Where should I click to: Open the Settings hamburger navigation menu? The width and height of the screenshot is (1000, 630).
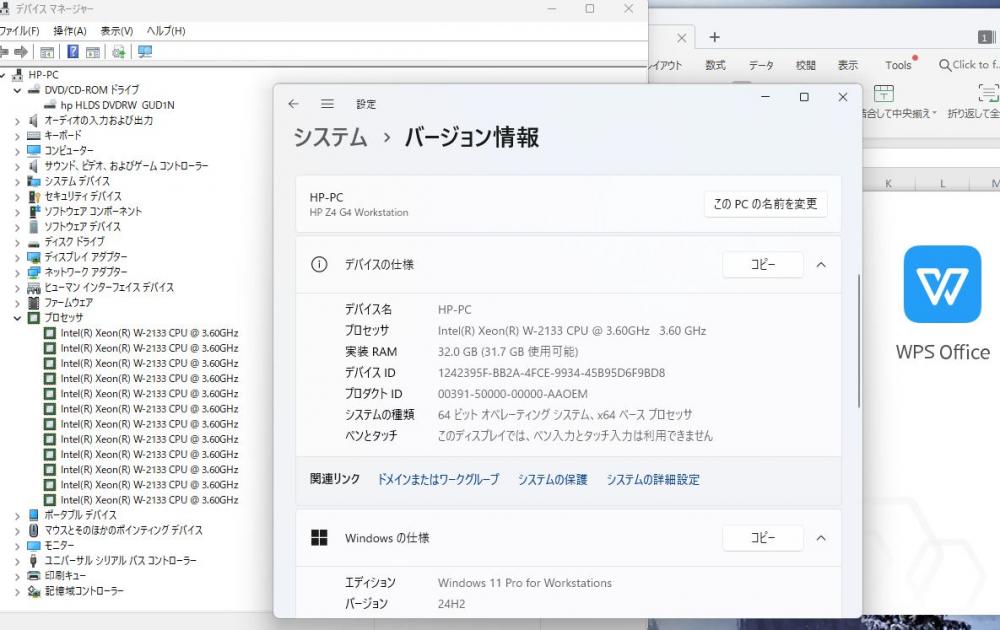coord(327,104)
